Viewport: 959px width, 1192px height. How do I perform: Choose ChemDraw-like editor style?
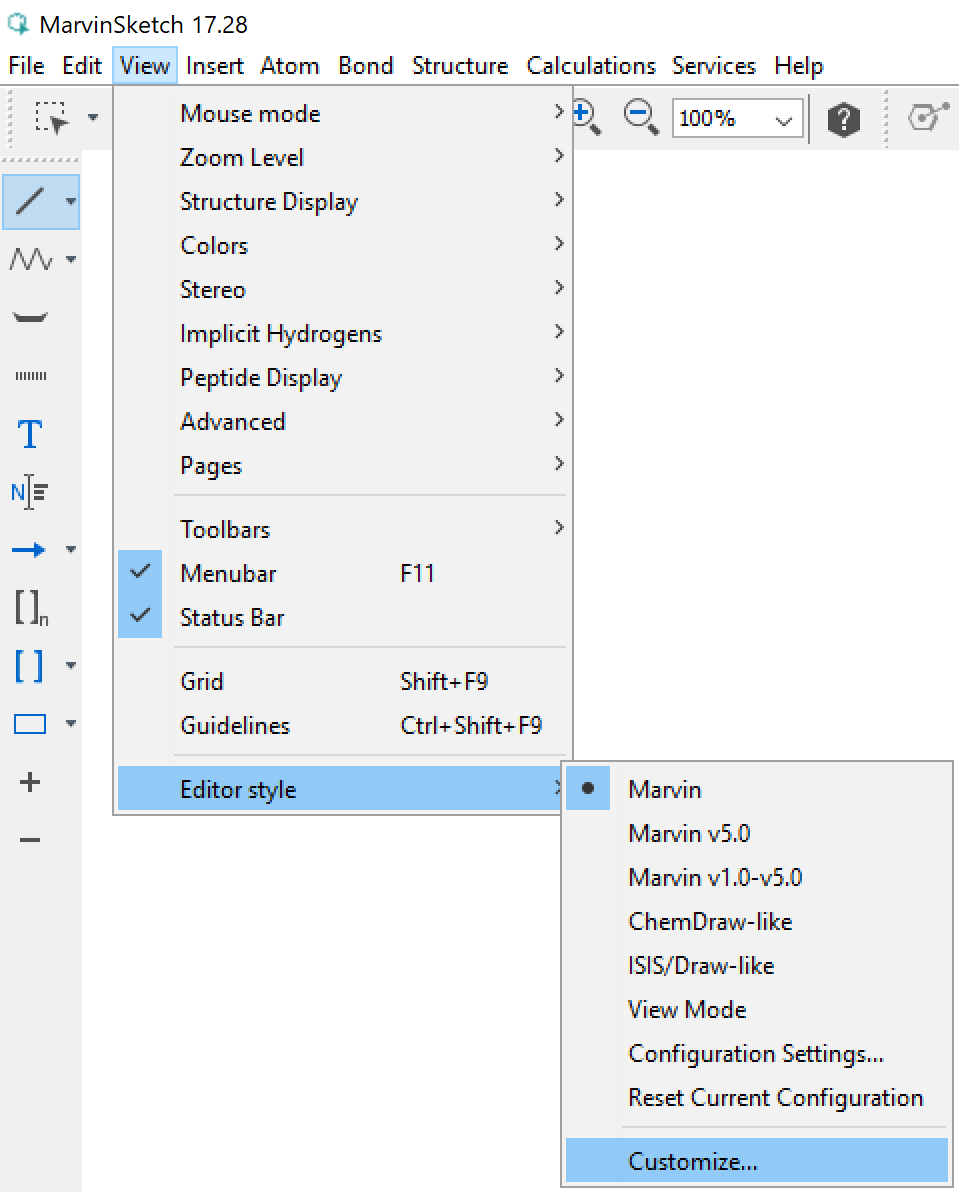point(710,922)
